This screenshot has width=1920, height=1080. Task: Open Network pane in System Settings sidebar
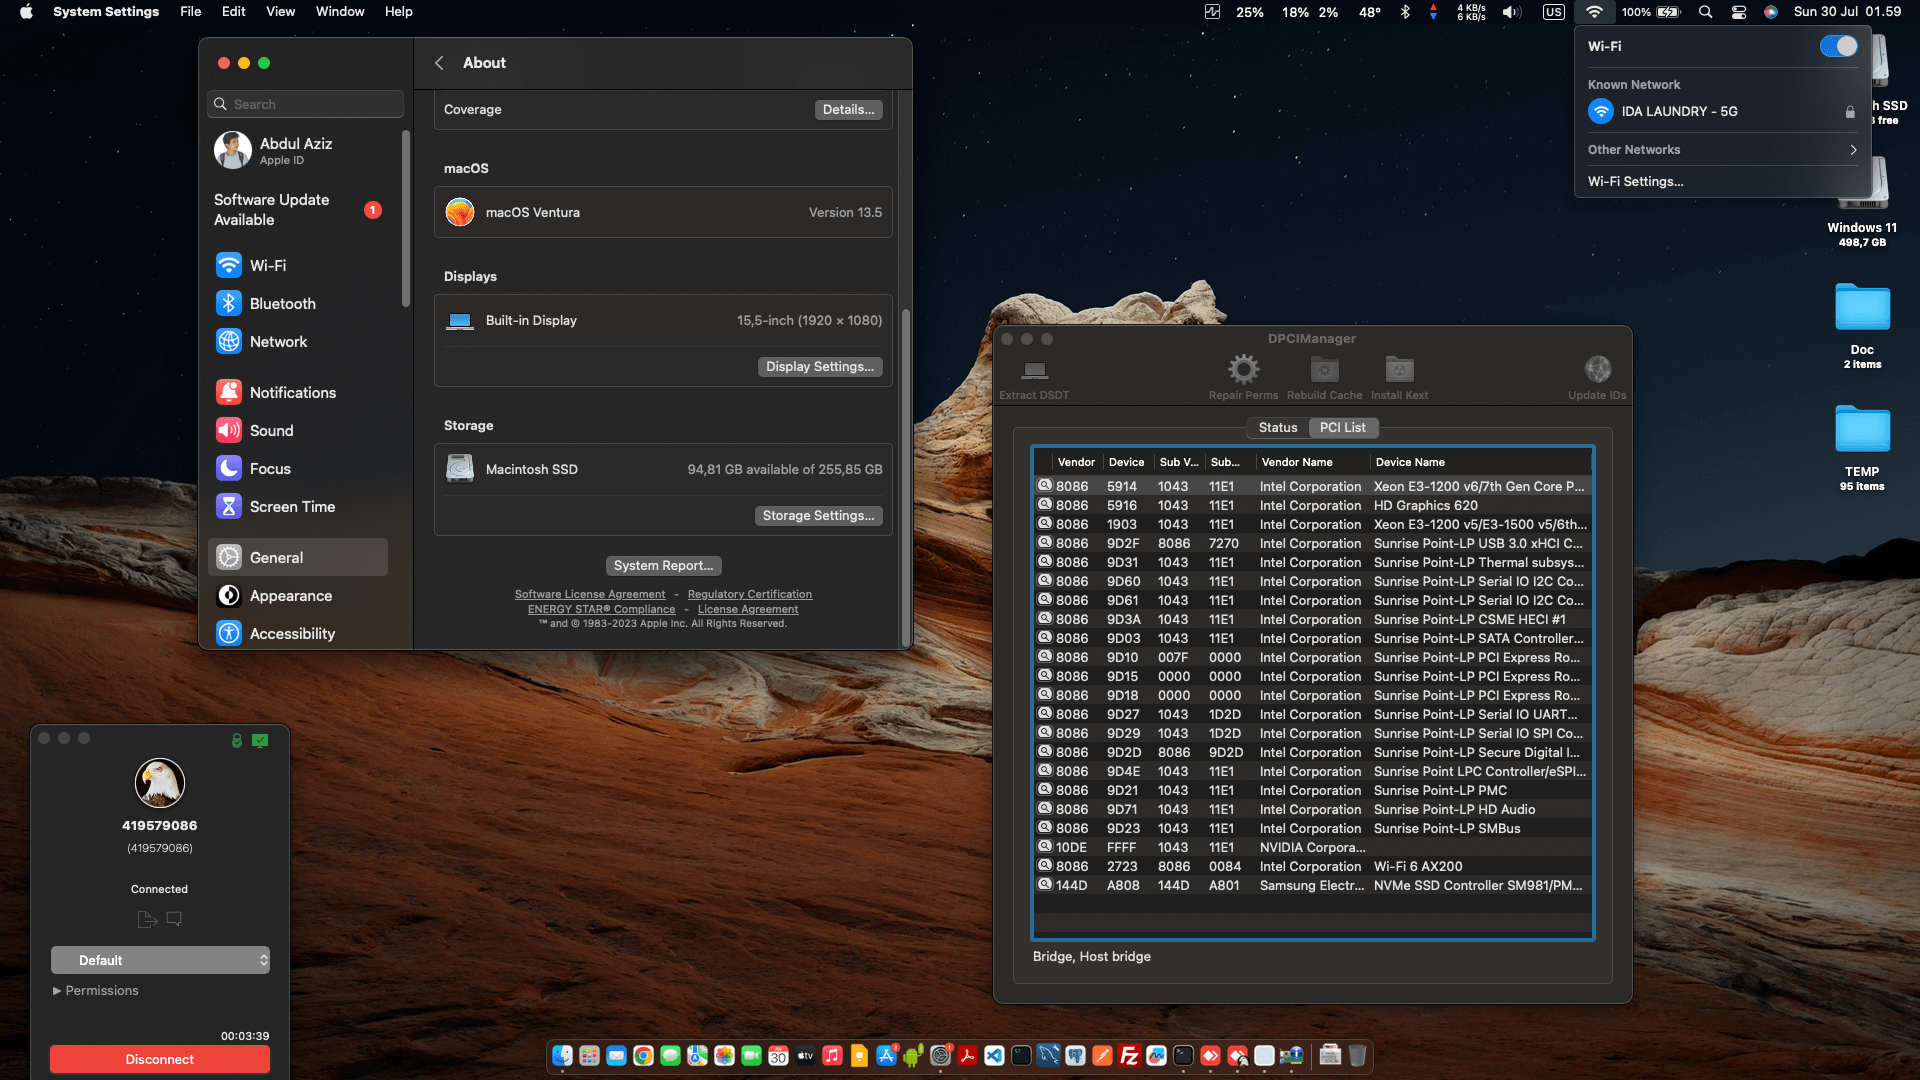click(298, 341)
